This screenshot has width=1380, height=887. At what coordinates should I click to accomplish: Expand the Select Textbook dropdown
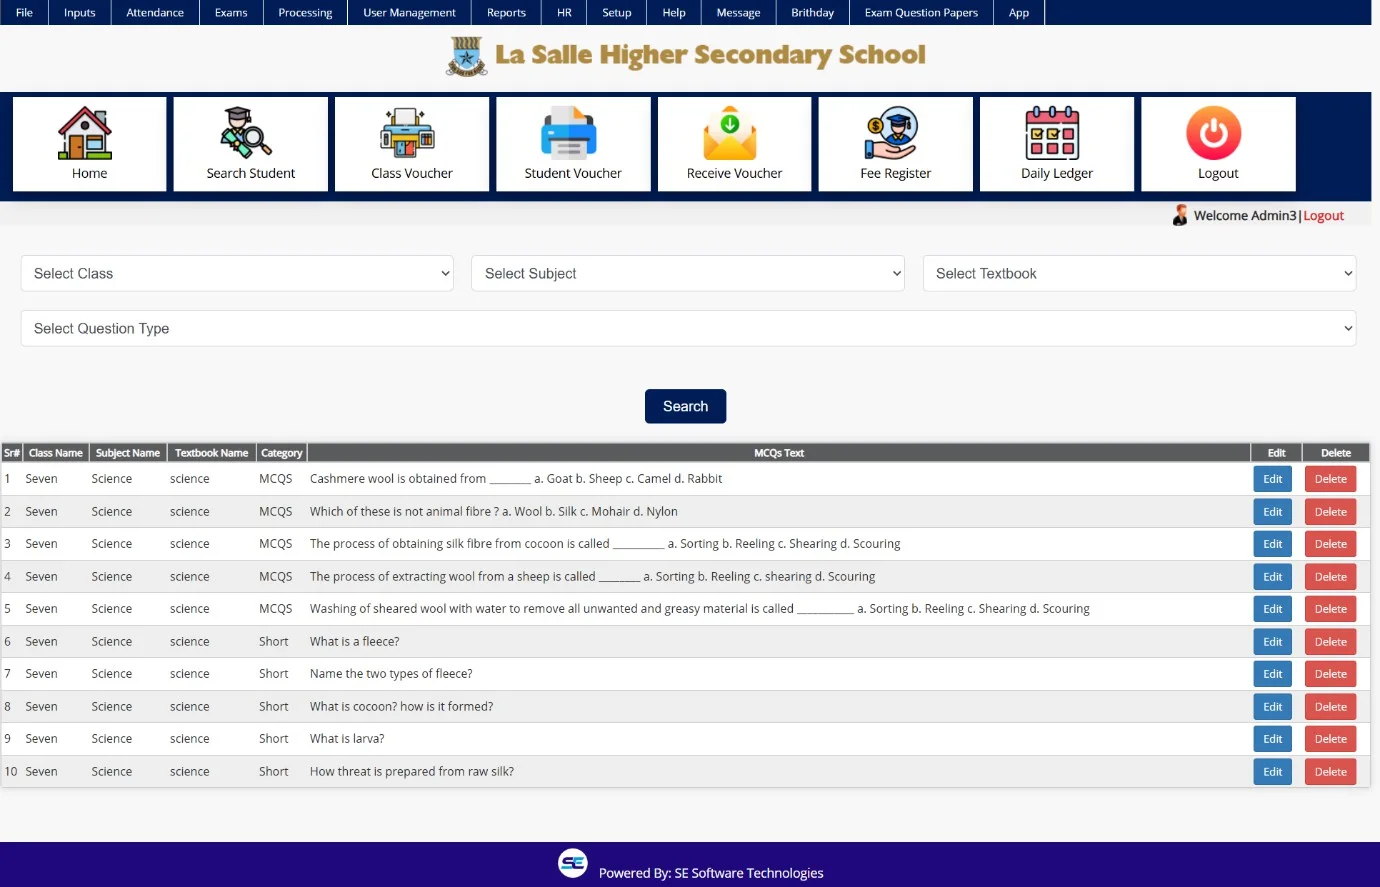point(1139,274)
